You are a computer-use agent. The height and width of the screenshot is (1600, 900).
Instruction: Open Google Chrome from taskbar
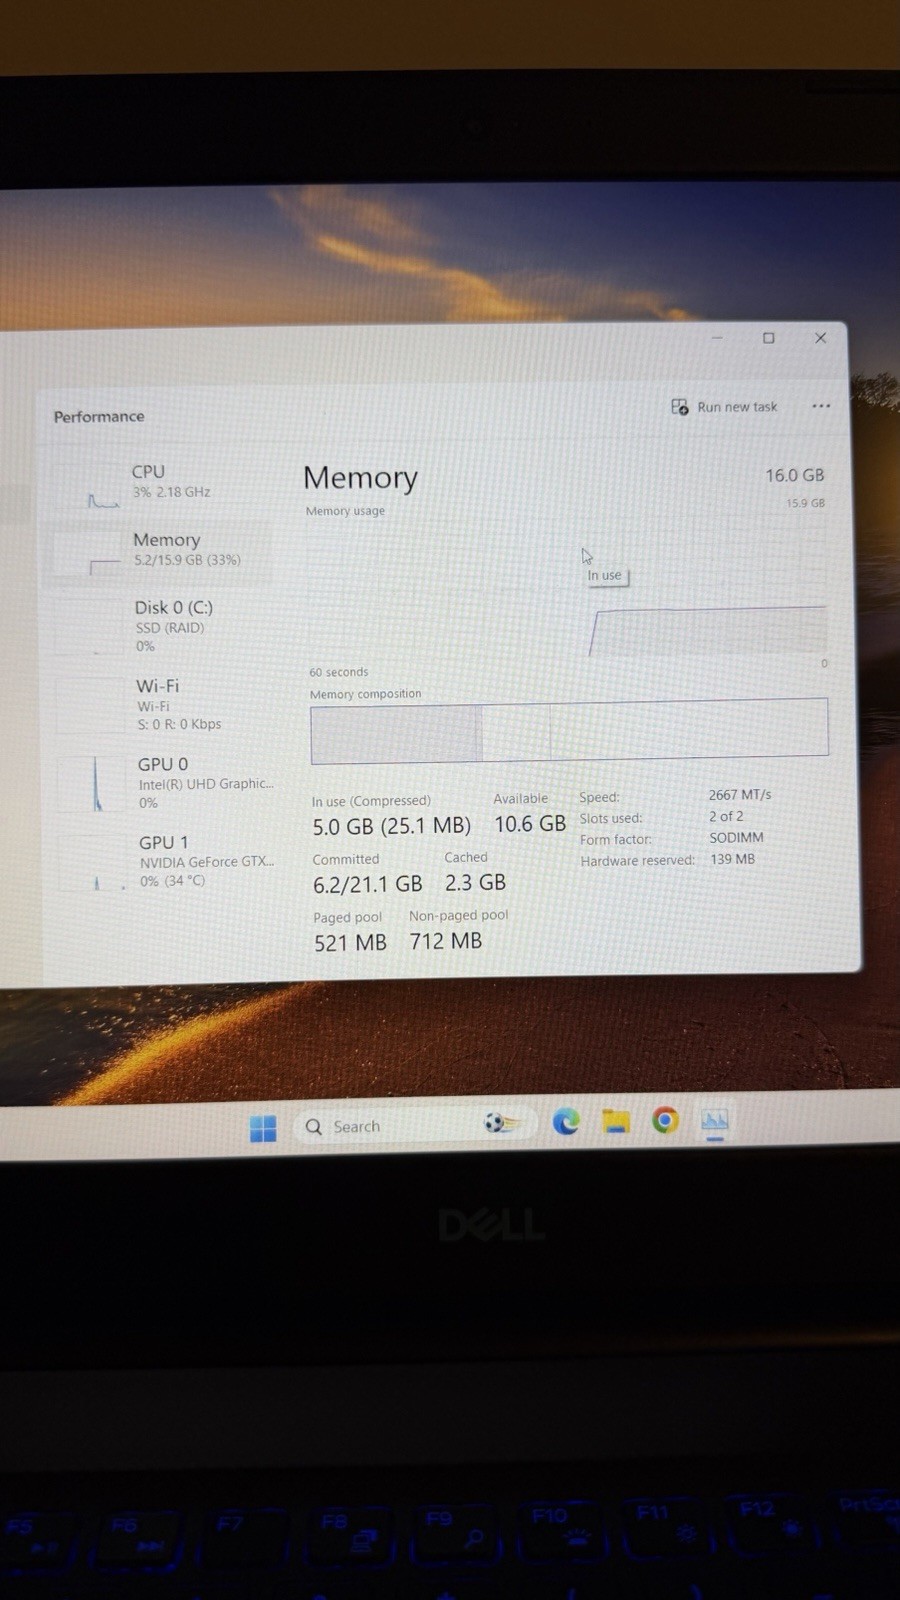point(665,1120)
